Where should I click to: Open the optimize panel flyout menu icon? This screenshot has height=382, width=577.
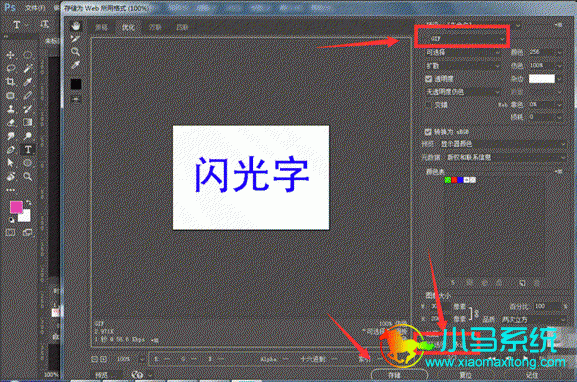click(x=559, y=25)
